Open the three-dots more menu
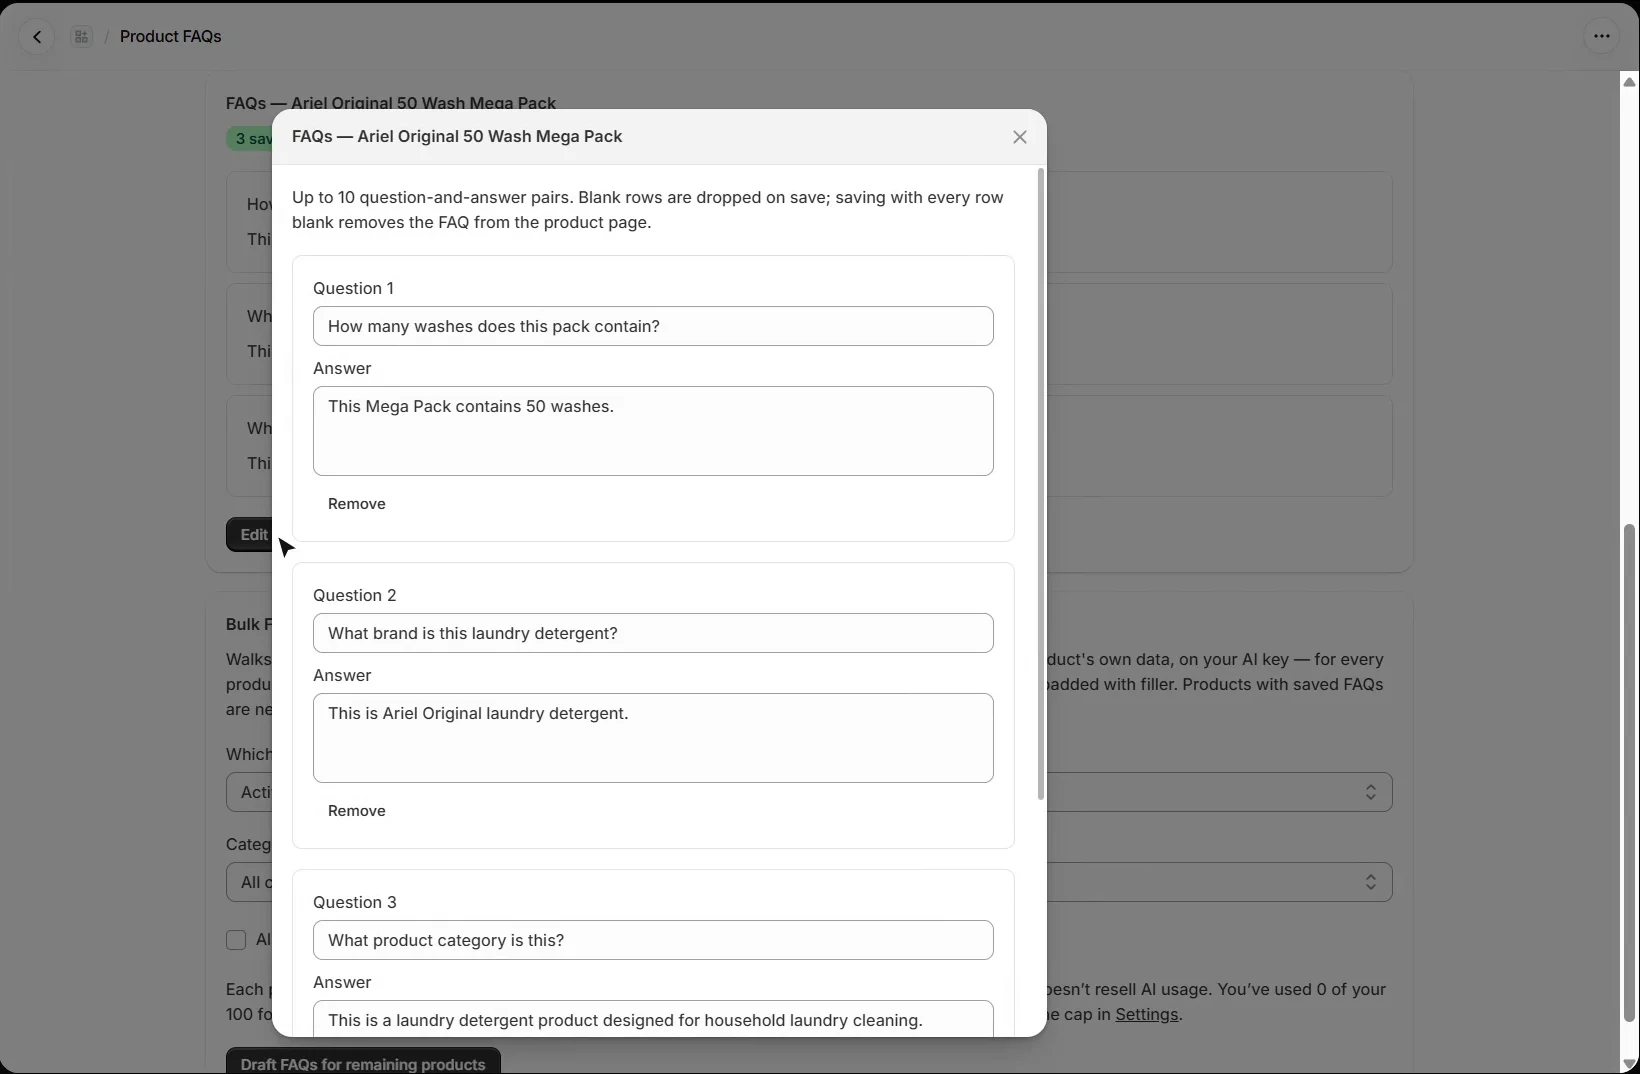1640x1074 pixels. coord(1602,37)
